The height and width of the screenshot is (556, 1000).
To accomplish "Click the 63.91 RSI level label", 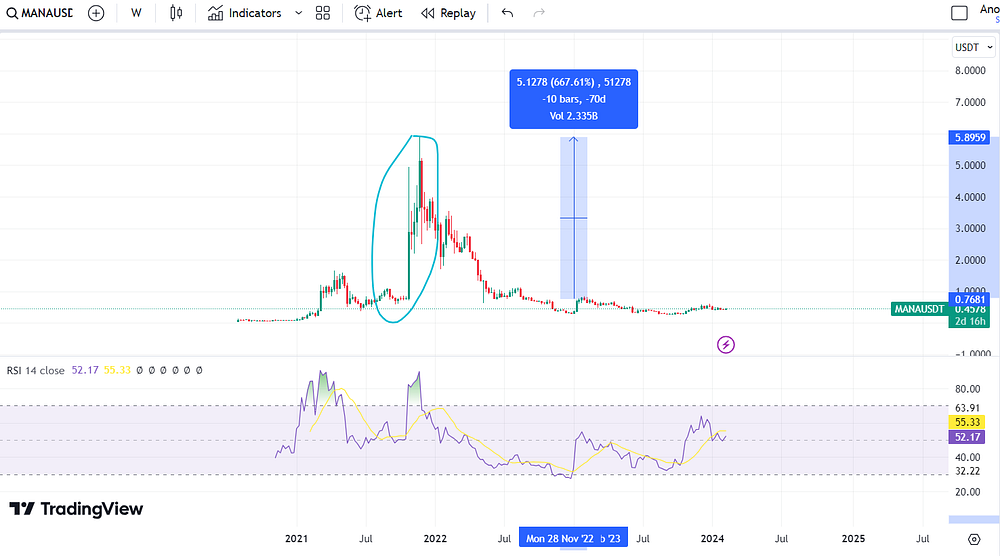I will tap(967, 408).
